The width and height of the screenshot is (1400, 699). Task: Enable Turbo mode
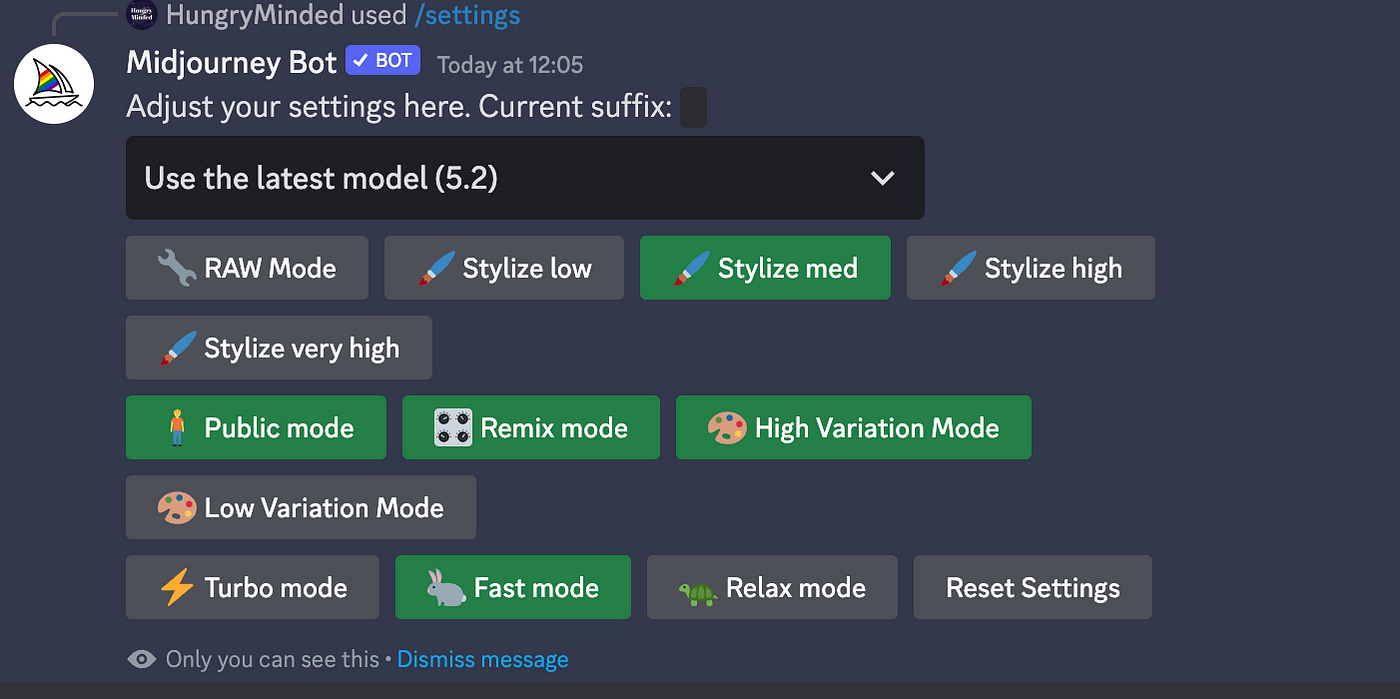coord(252,588)
